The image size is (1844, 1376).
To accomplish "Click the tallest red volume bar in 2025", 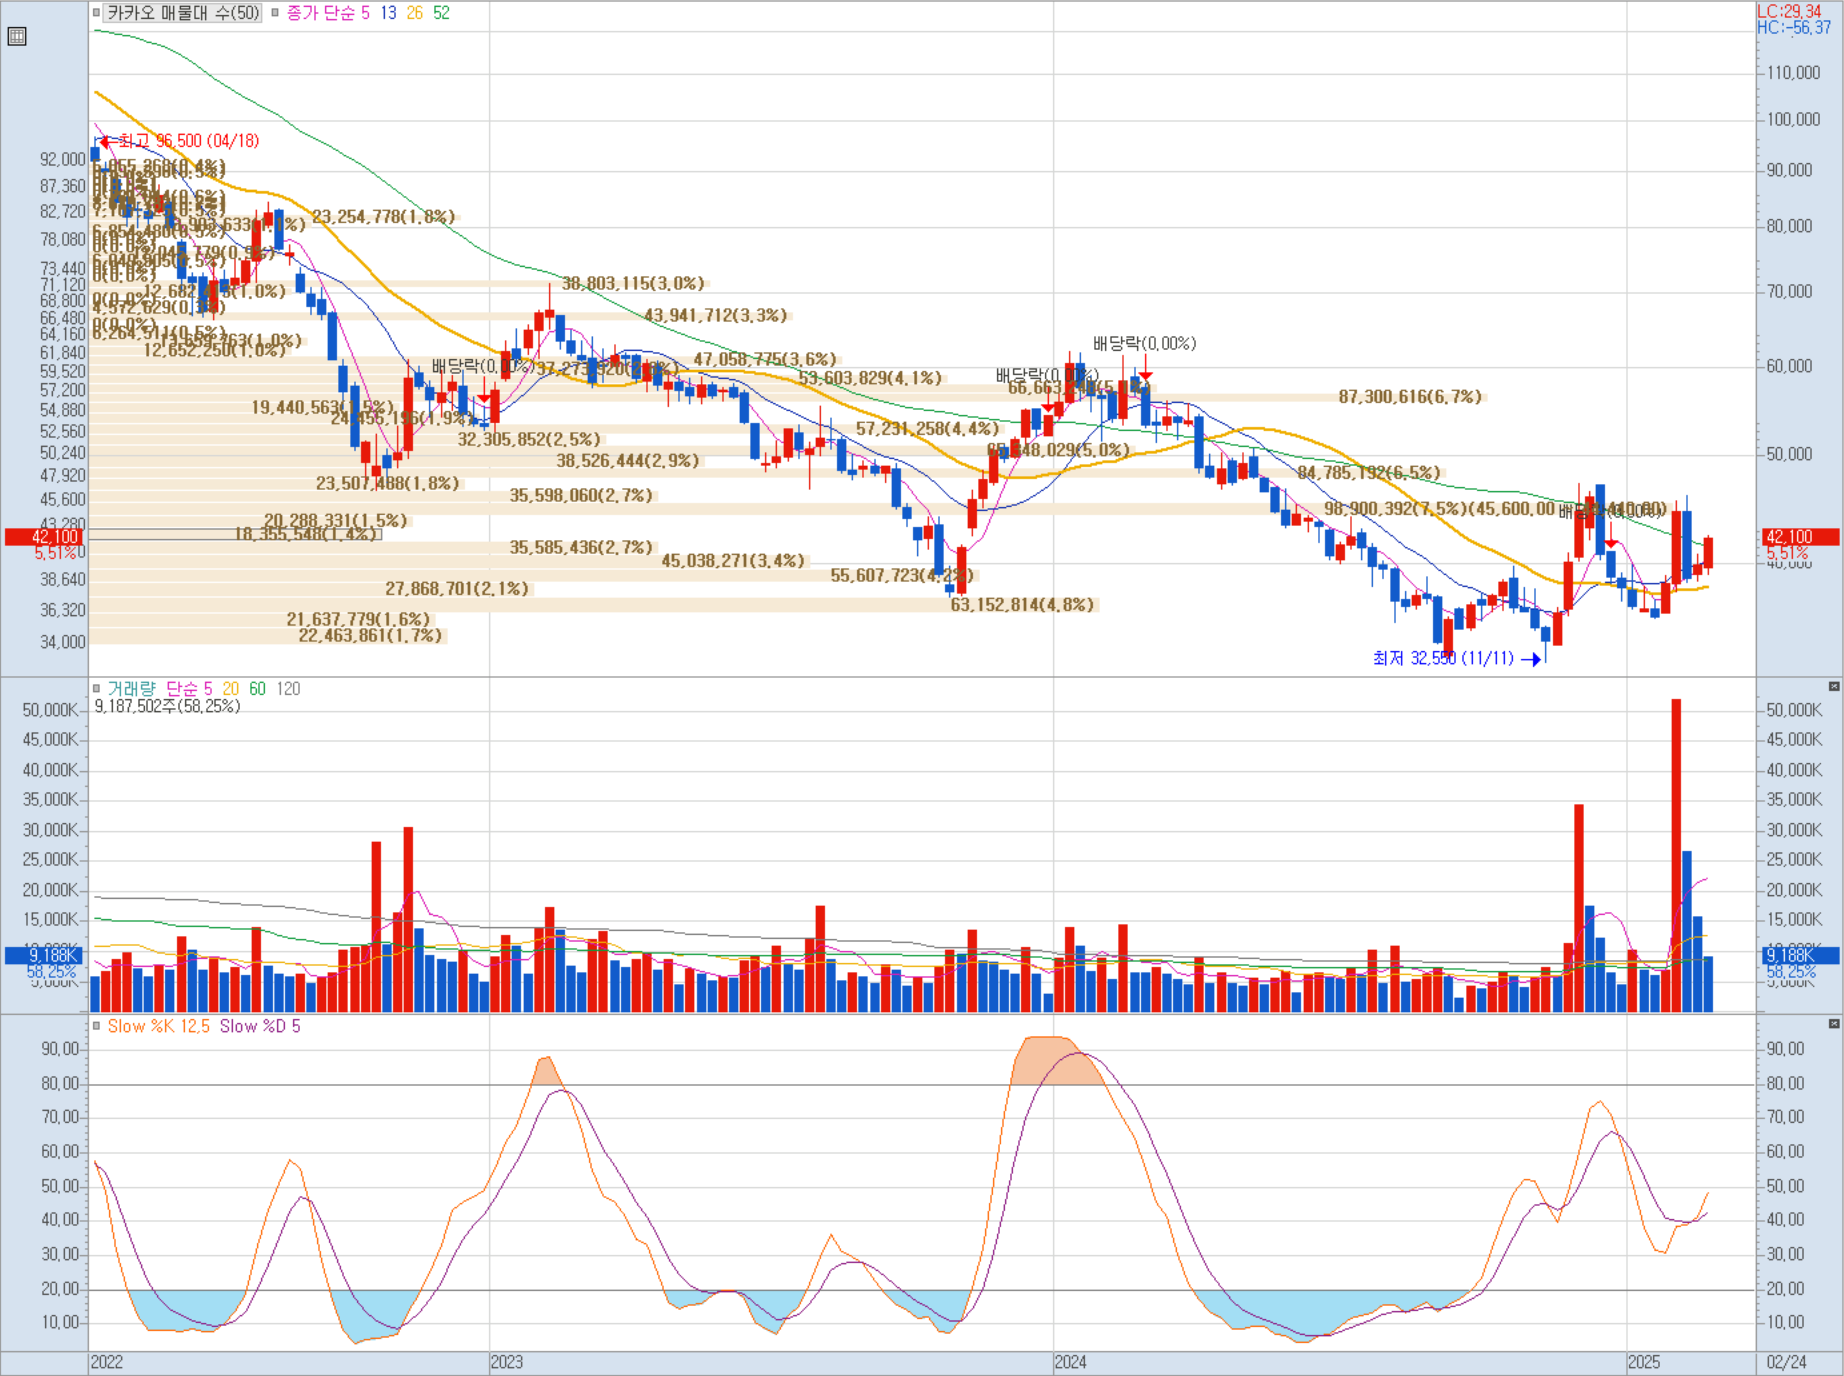I will click(x=1676, y=855).
